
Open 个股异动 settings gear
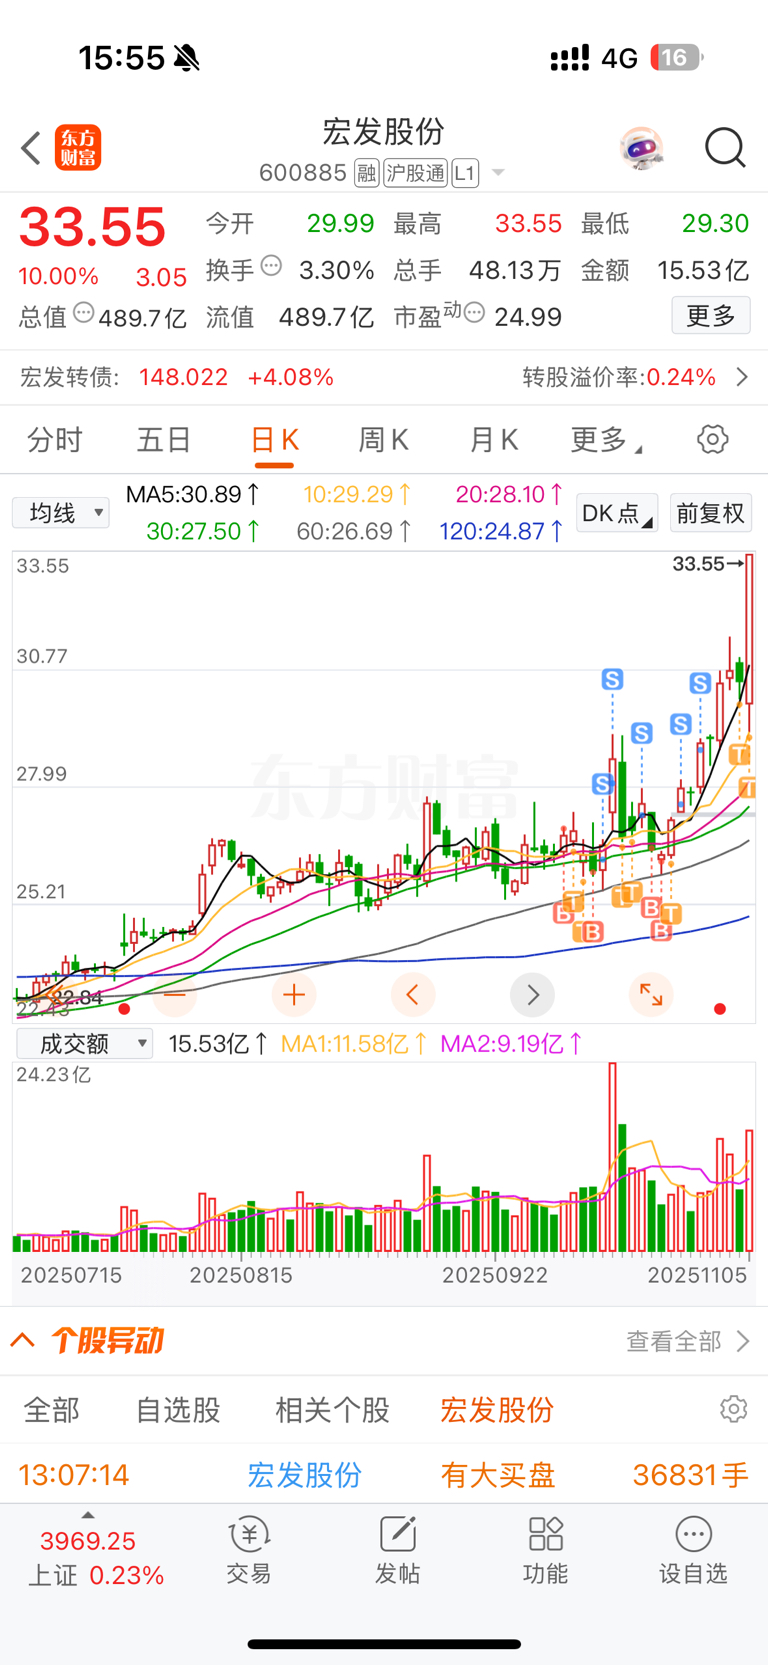pos(734,1409)
